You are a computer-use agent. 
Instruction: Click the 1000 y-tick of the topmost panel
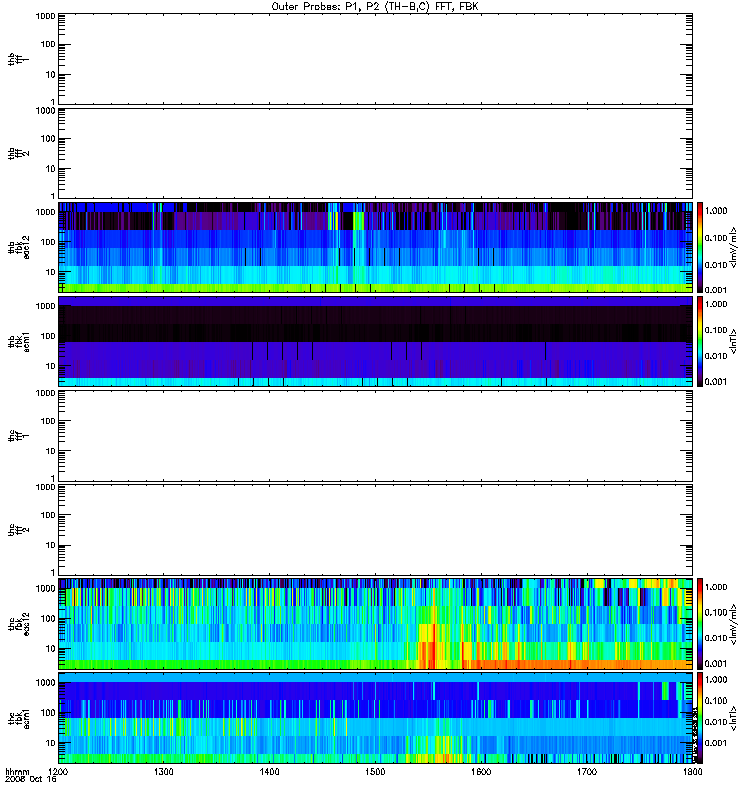click(x=45, y=16)
